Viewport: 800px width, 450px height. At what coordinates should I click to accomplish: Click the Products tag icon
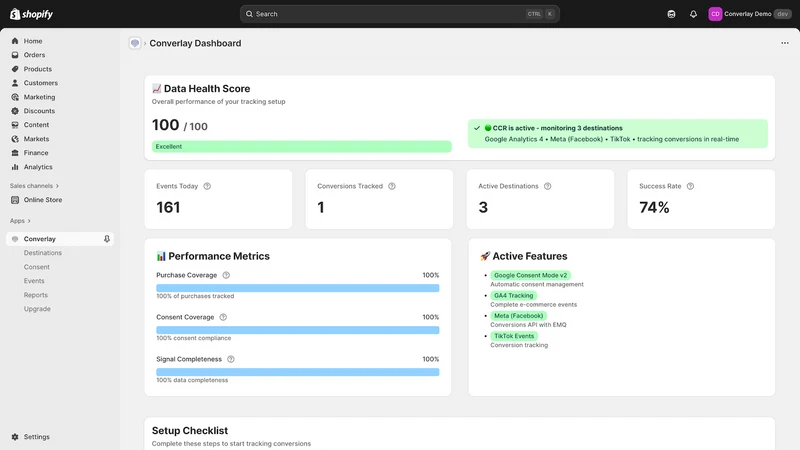(x=15, y=69)
